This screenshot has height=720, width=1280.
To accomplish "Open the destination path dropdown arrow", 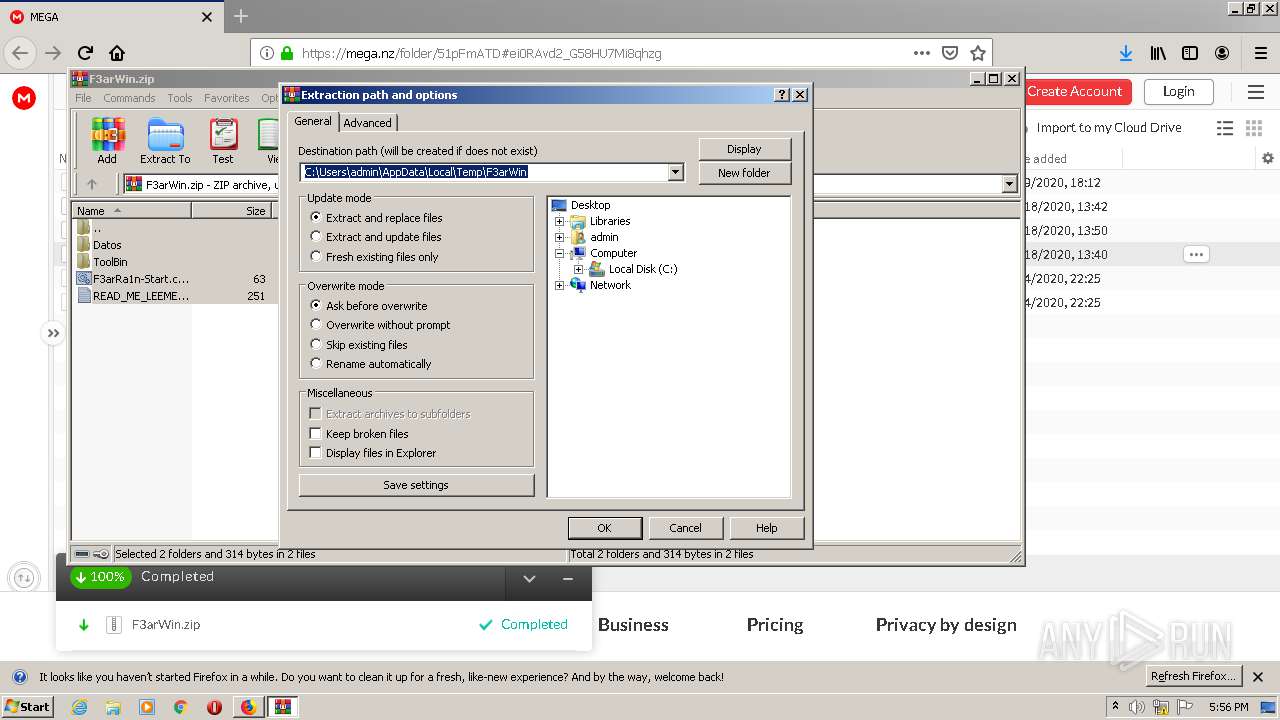I will [x=676, y=172].
